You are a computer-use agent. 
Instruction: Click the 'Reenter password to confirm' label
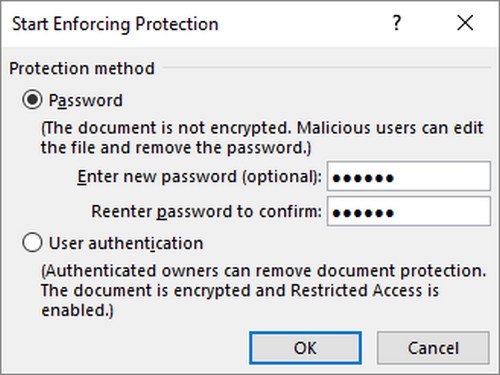(x=207, y=212)
